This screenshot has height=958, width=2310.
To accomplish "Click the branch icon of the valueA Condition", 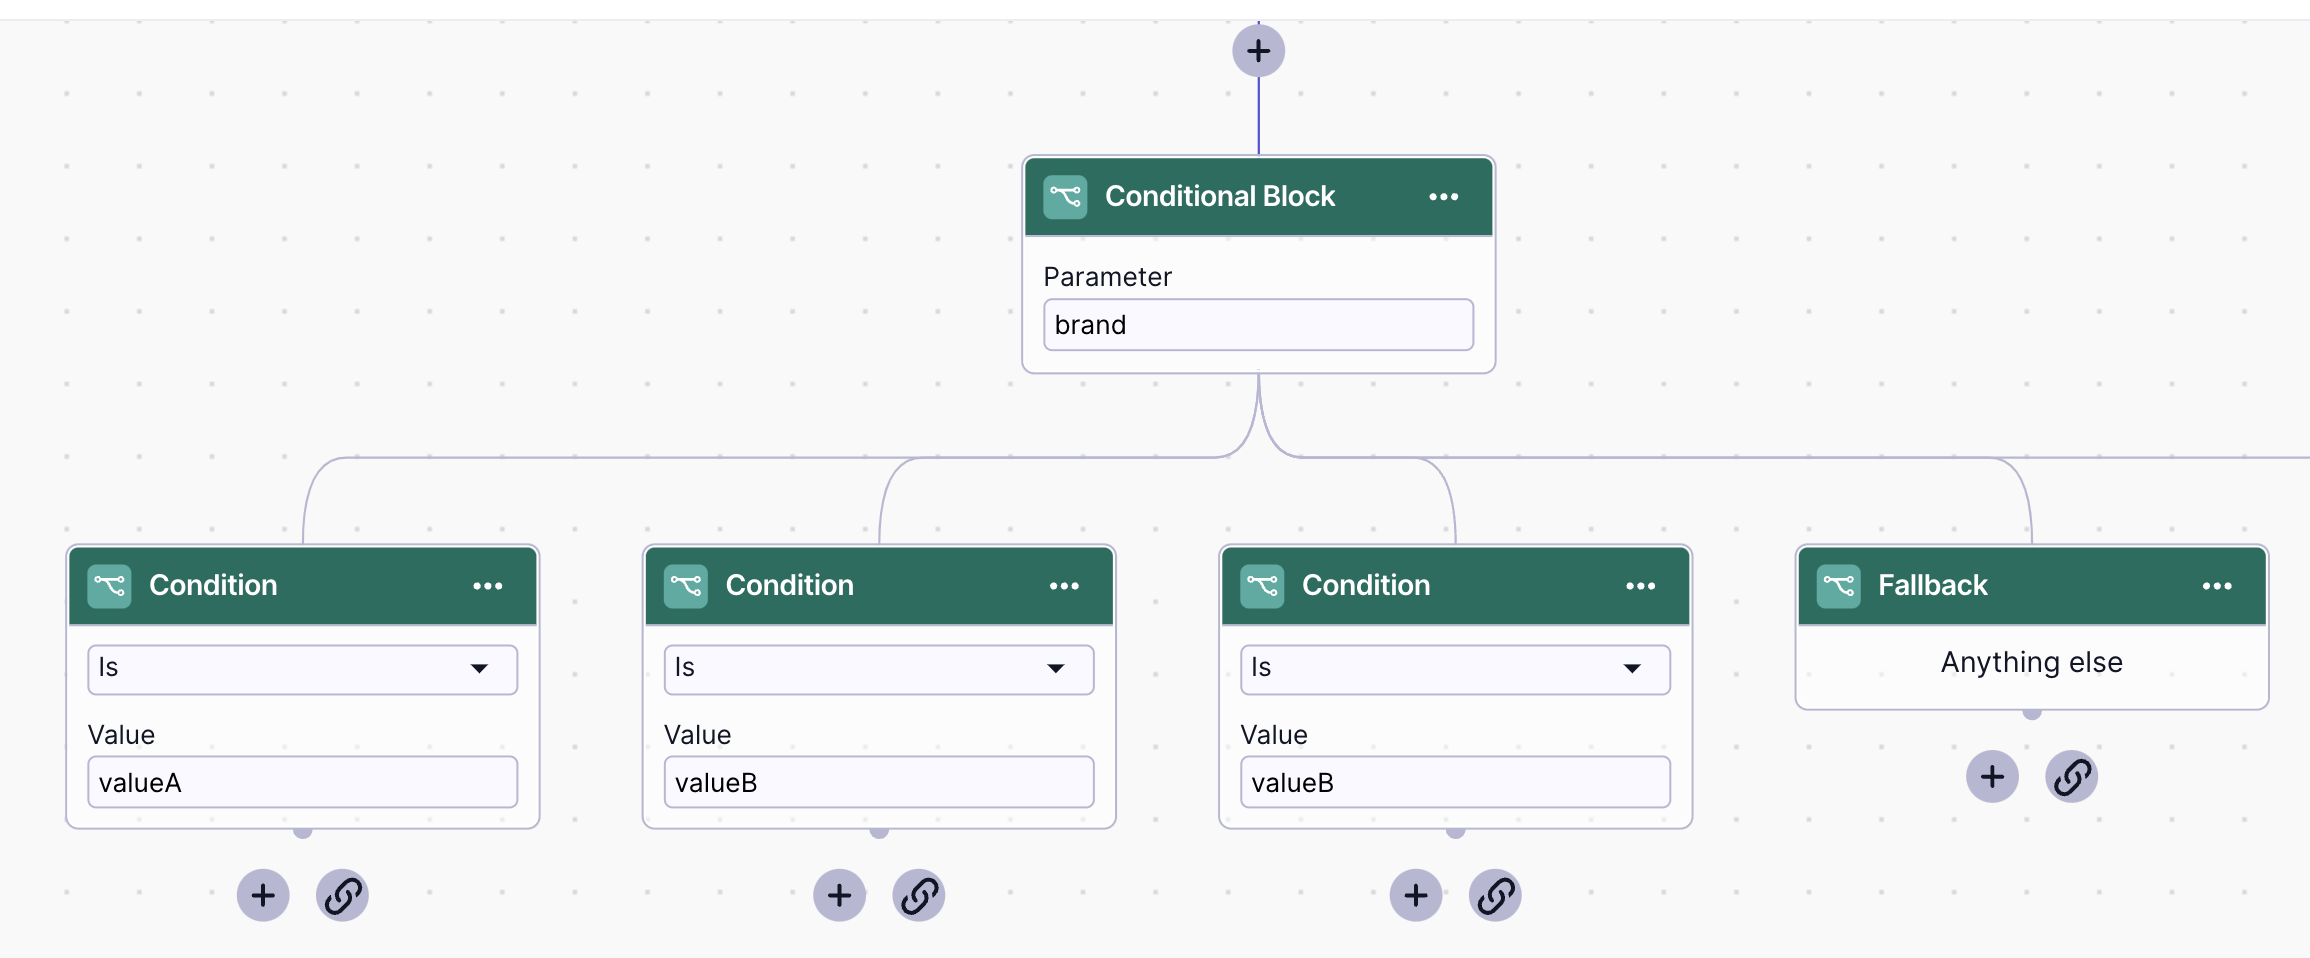I will [x=109, y=586].
